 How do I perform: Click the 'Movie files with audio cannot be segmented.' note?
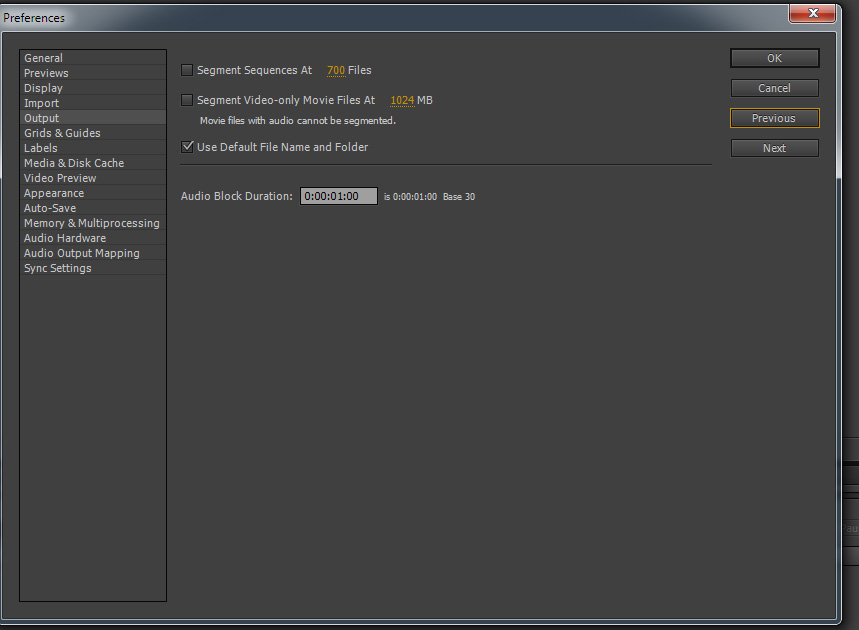[x=297, y=121]
